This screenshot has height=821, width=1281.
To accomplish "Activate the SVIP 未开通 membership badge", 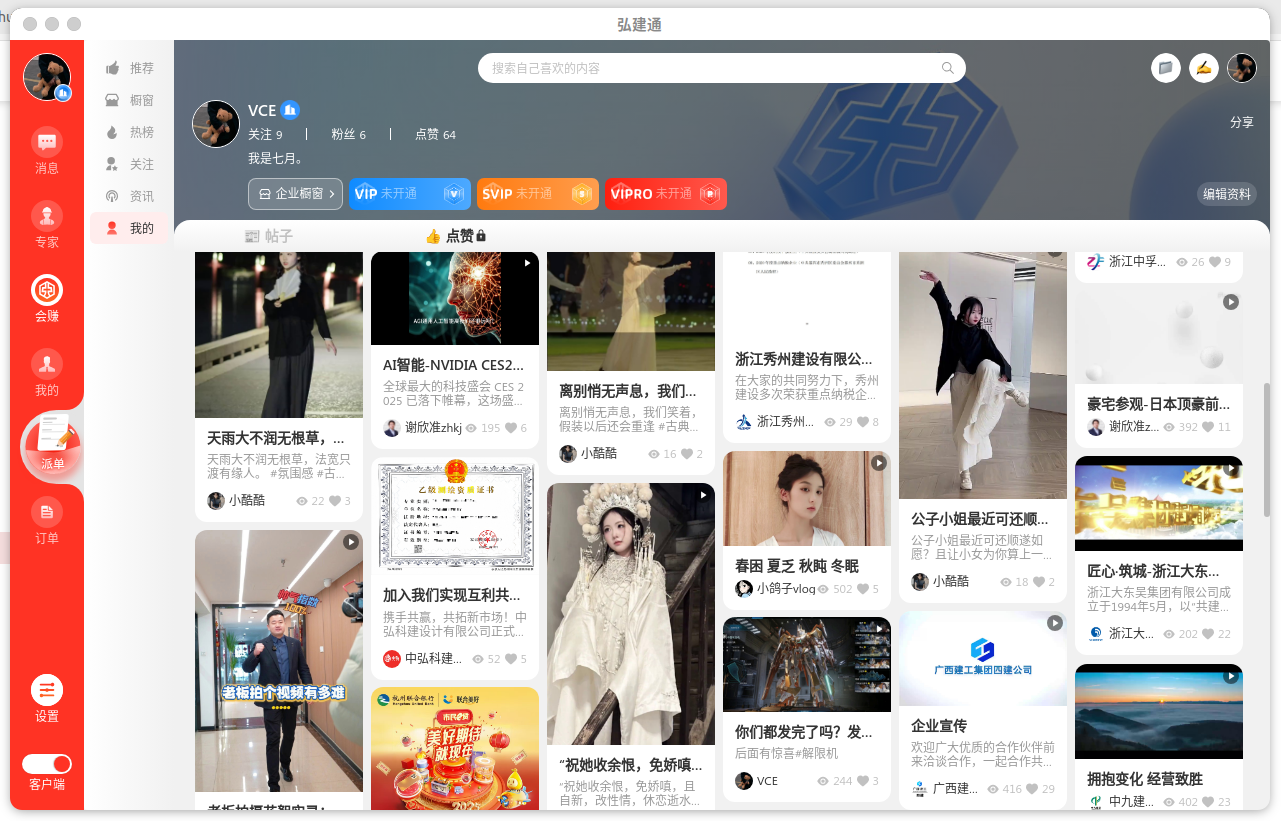I will point(537,194).
